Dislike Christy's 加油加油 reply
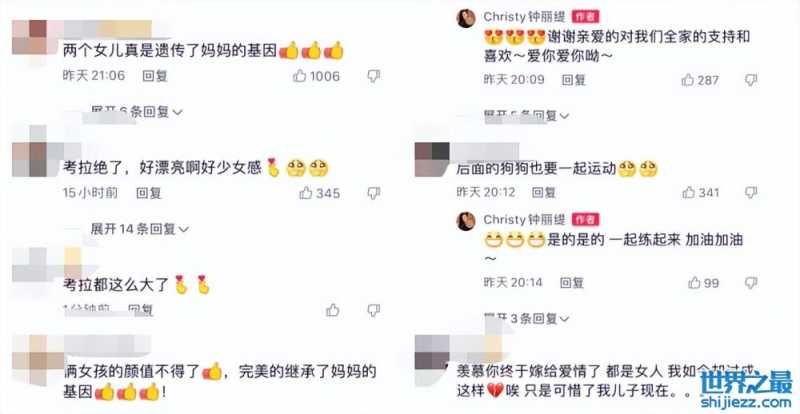The image size is (800, 414). point(751,283)
